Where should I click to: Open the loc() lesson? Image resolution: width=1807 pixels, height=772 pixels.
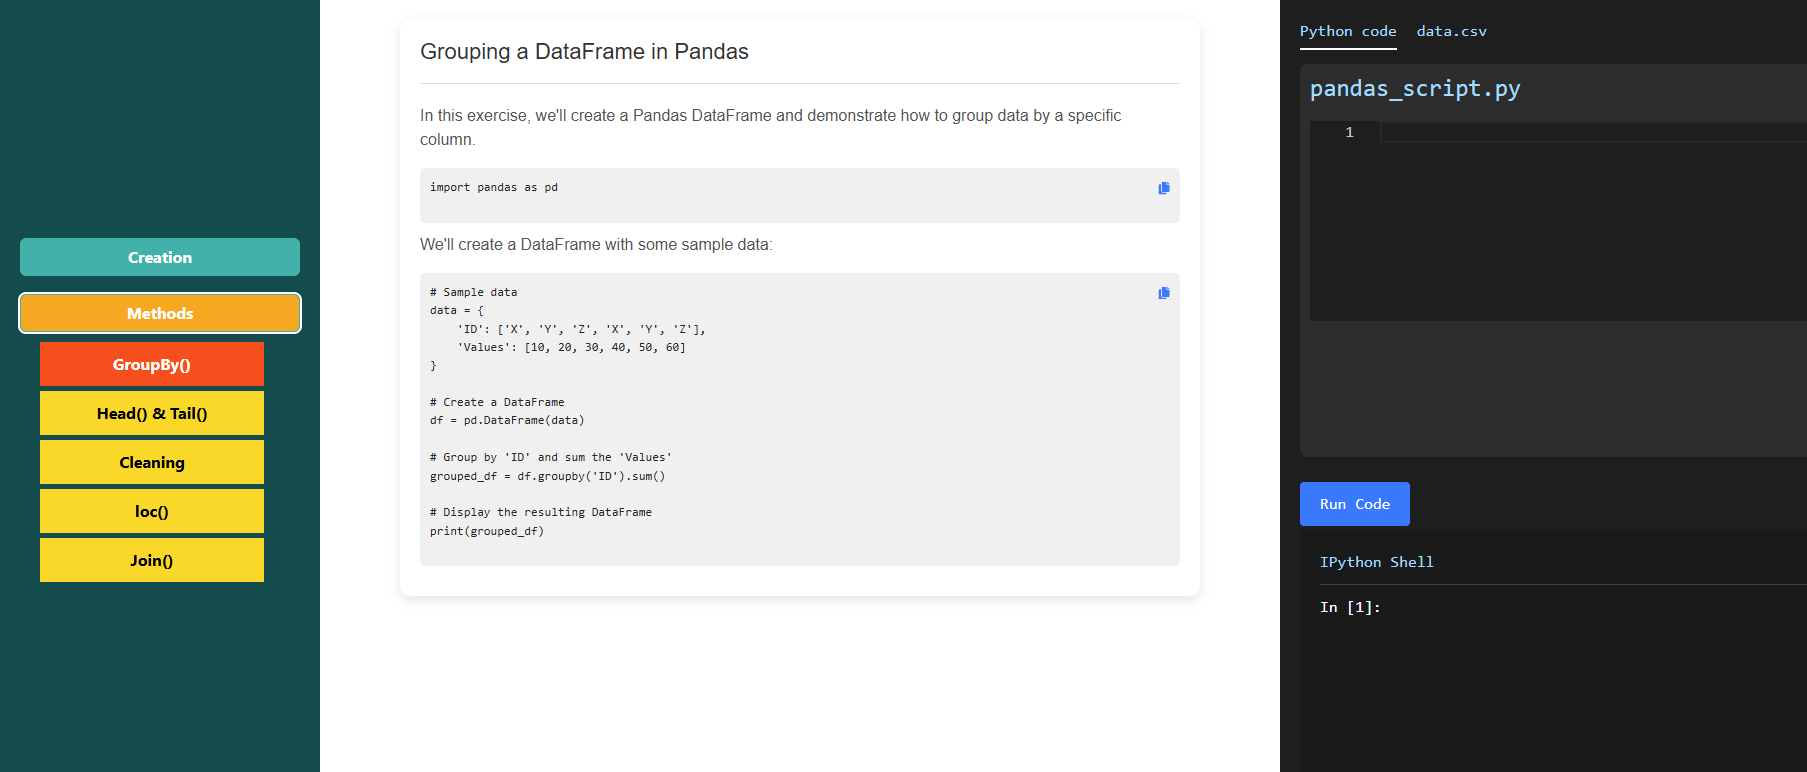152,511
